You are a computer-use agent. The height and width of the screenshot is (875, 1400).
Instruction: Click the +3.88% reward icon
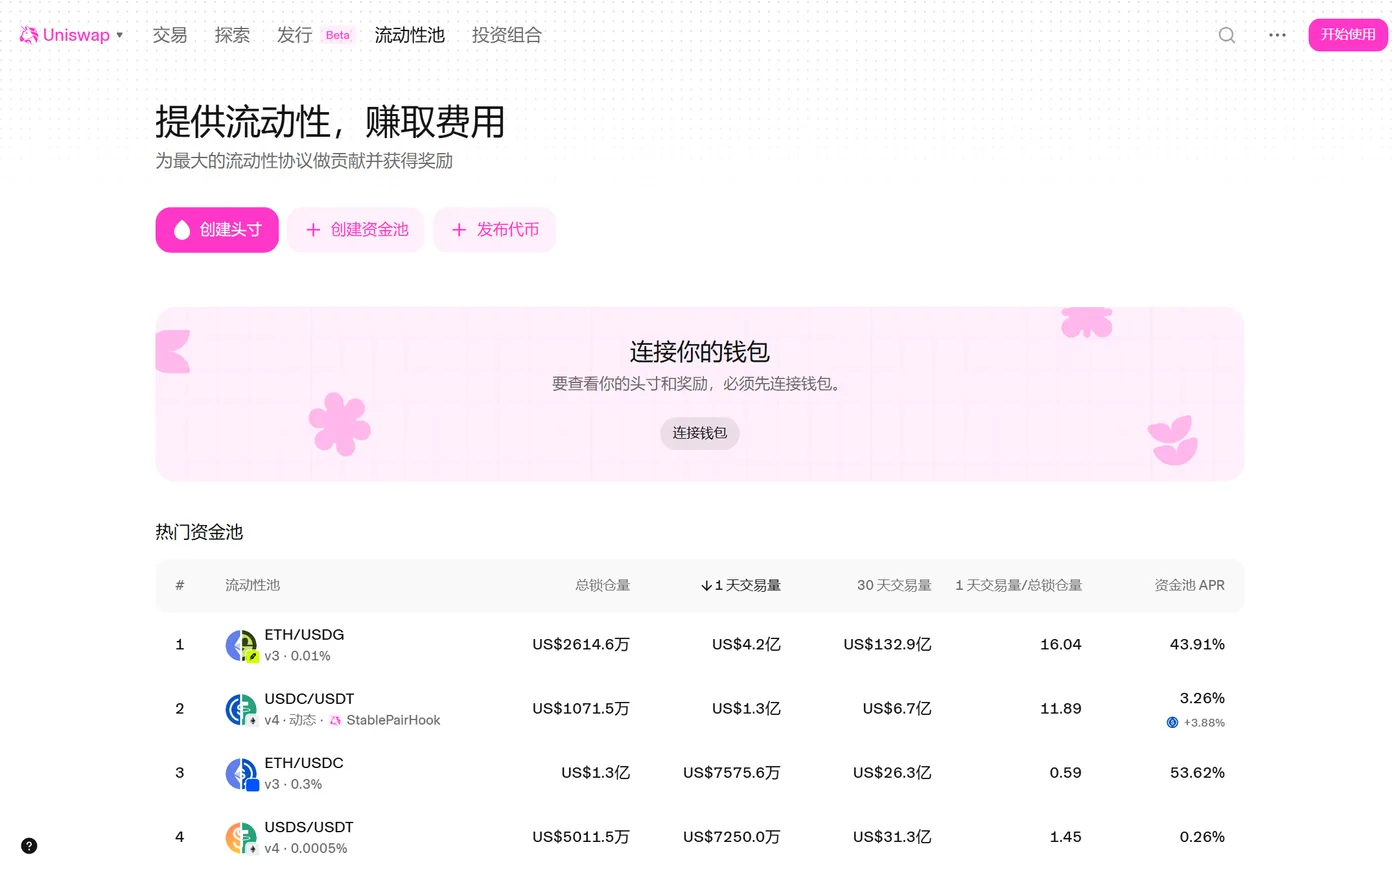coord(1172,722)
